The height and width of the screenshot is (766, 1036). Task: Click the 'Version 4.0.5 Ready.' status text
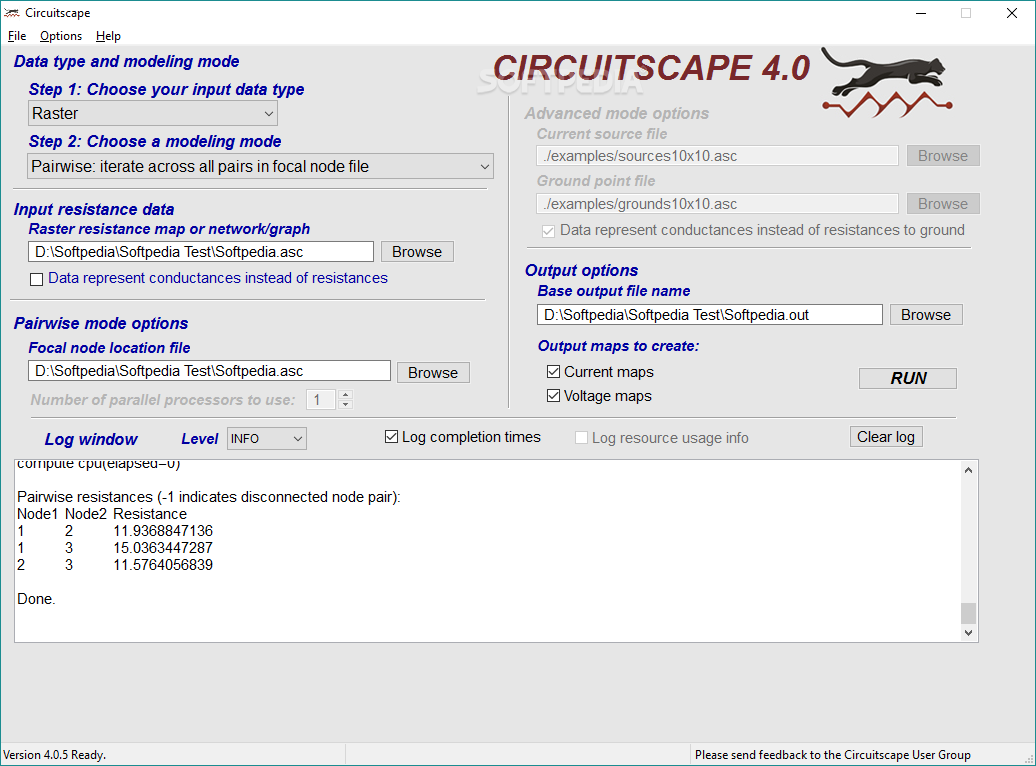click(x=55, y=755)
